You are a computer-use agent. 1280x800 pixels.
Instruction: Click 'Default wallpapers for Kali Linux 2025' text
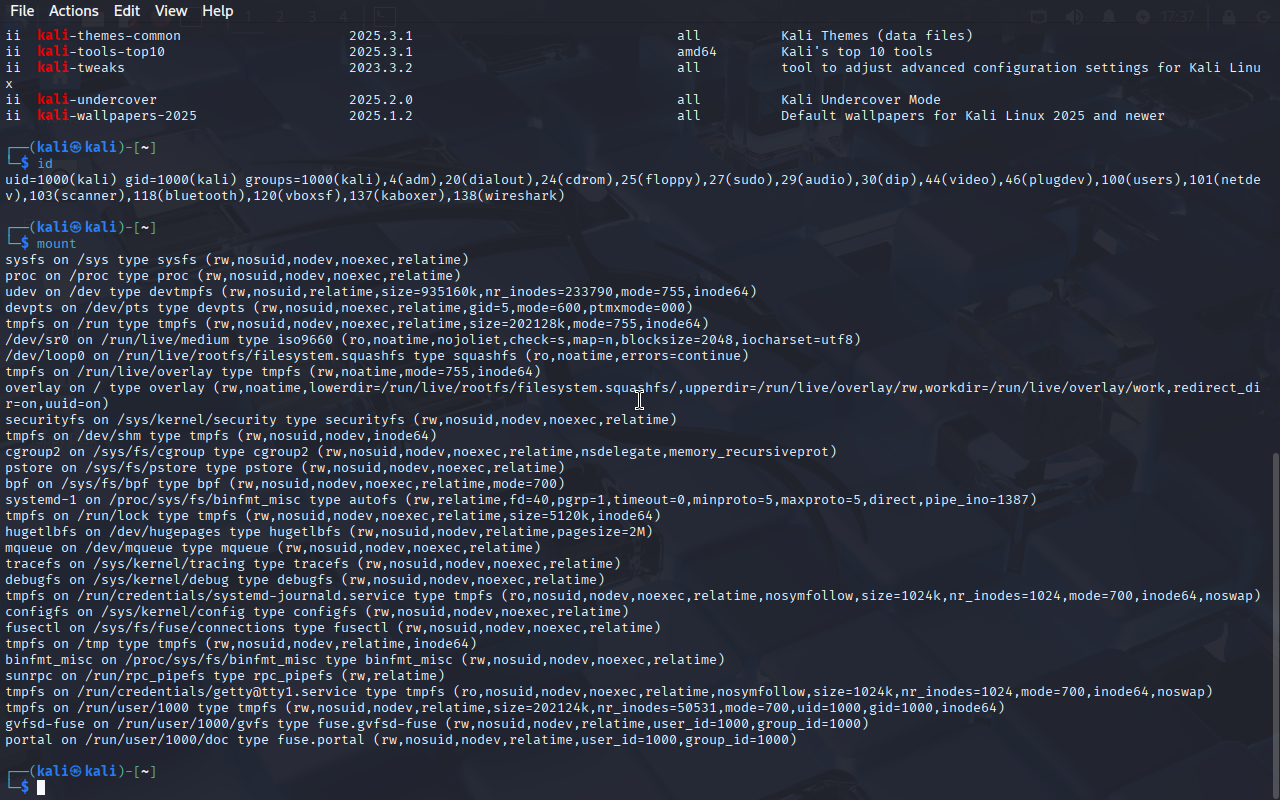[x=933, y=116]
